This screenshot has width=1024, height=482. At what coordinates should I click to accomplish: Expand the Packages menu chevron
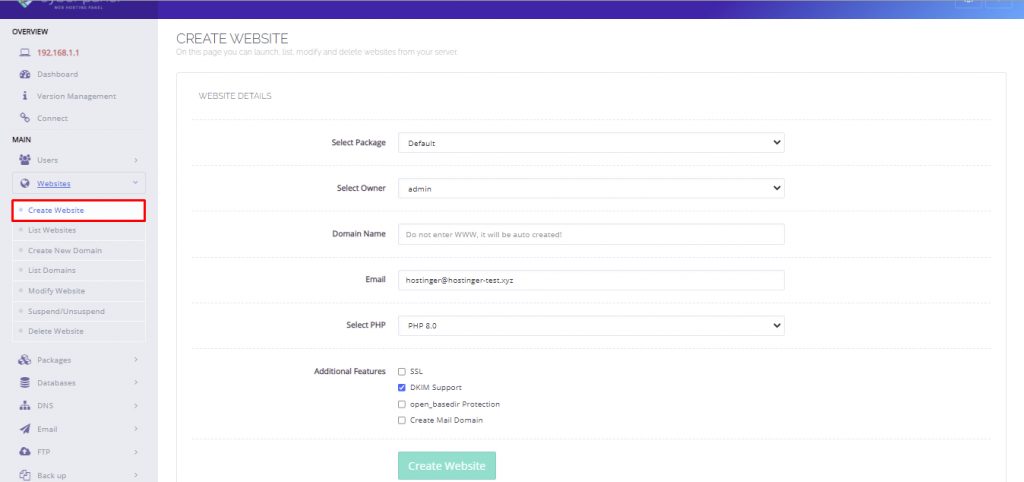[135, 360]
